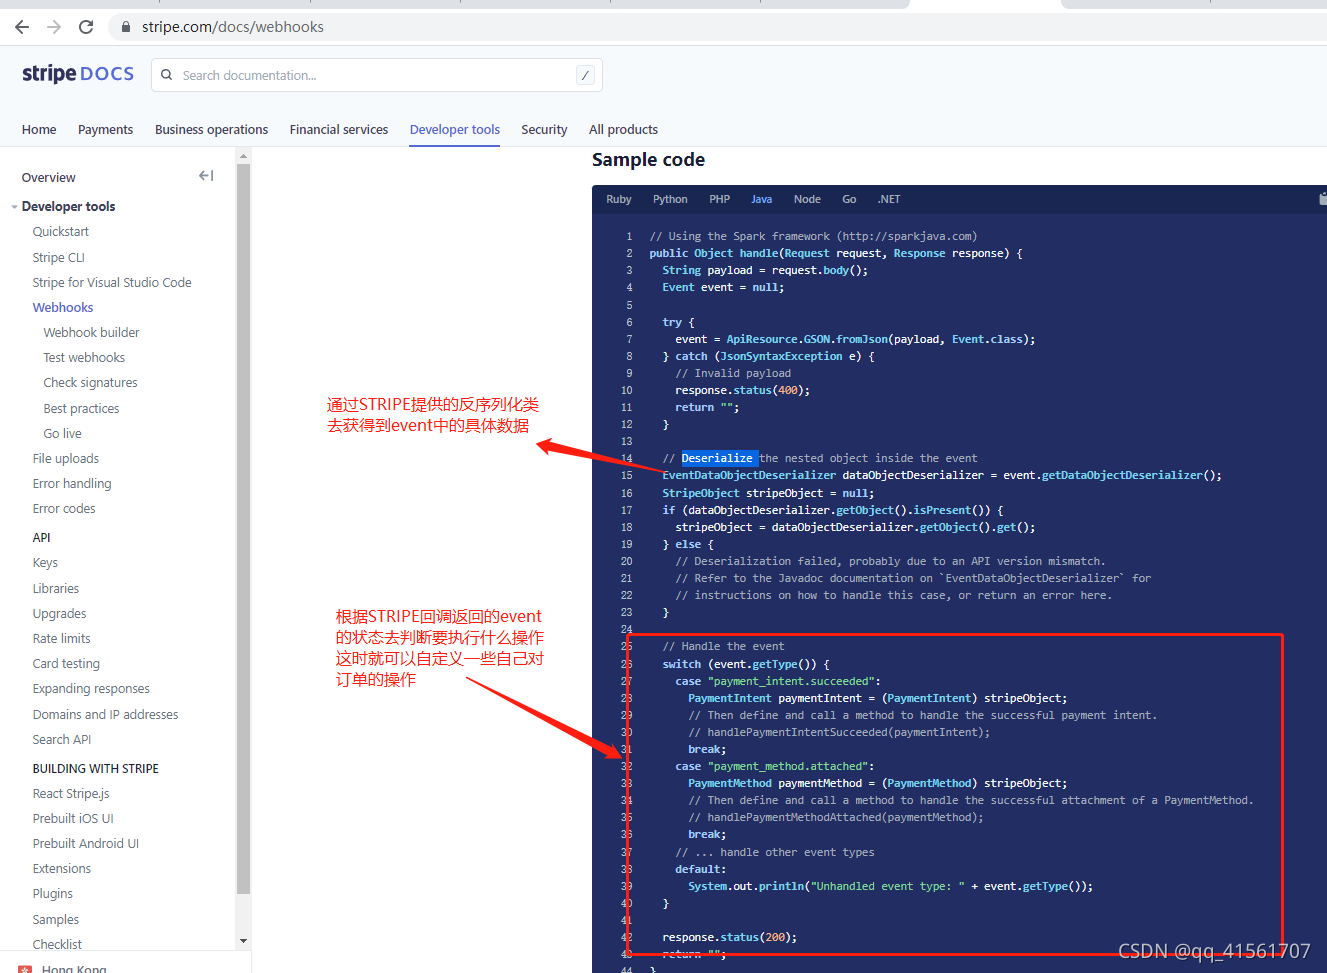Open the Webhook builder link

pyautogui.click(x=91, y=332)
